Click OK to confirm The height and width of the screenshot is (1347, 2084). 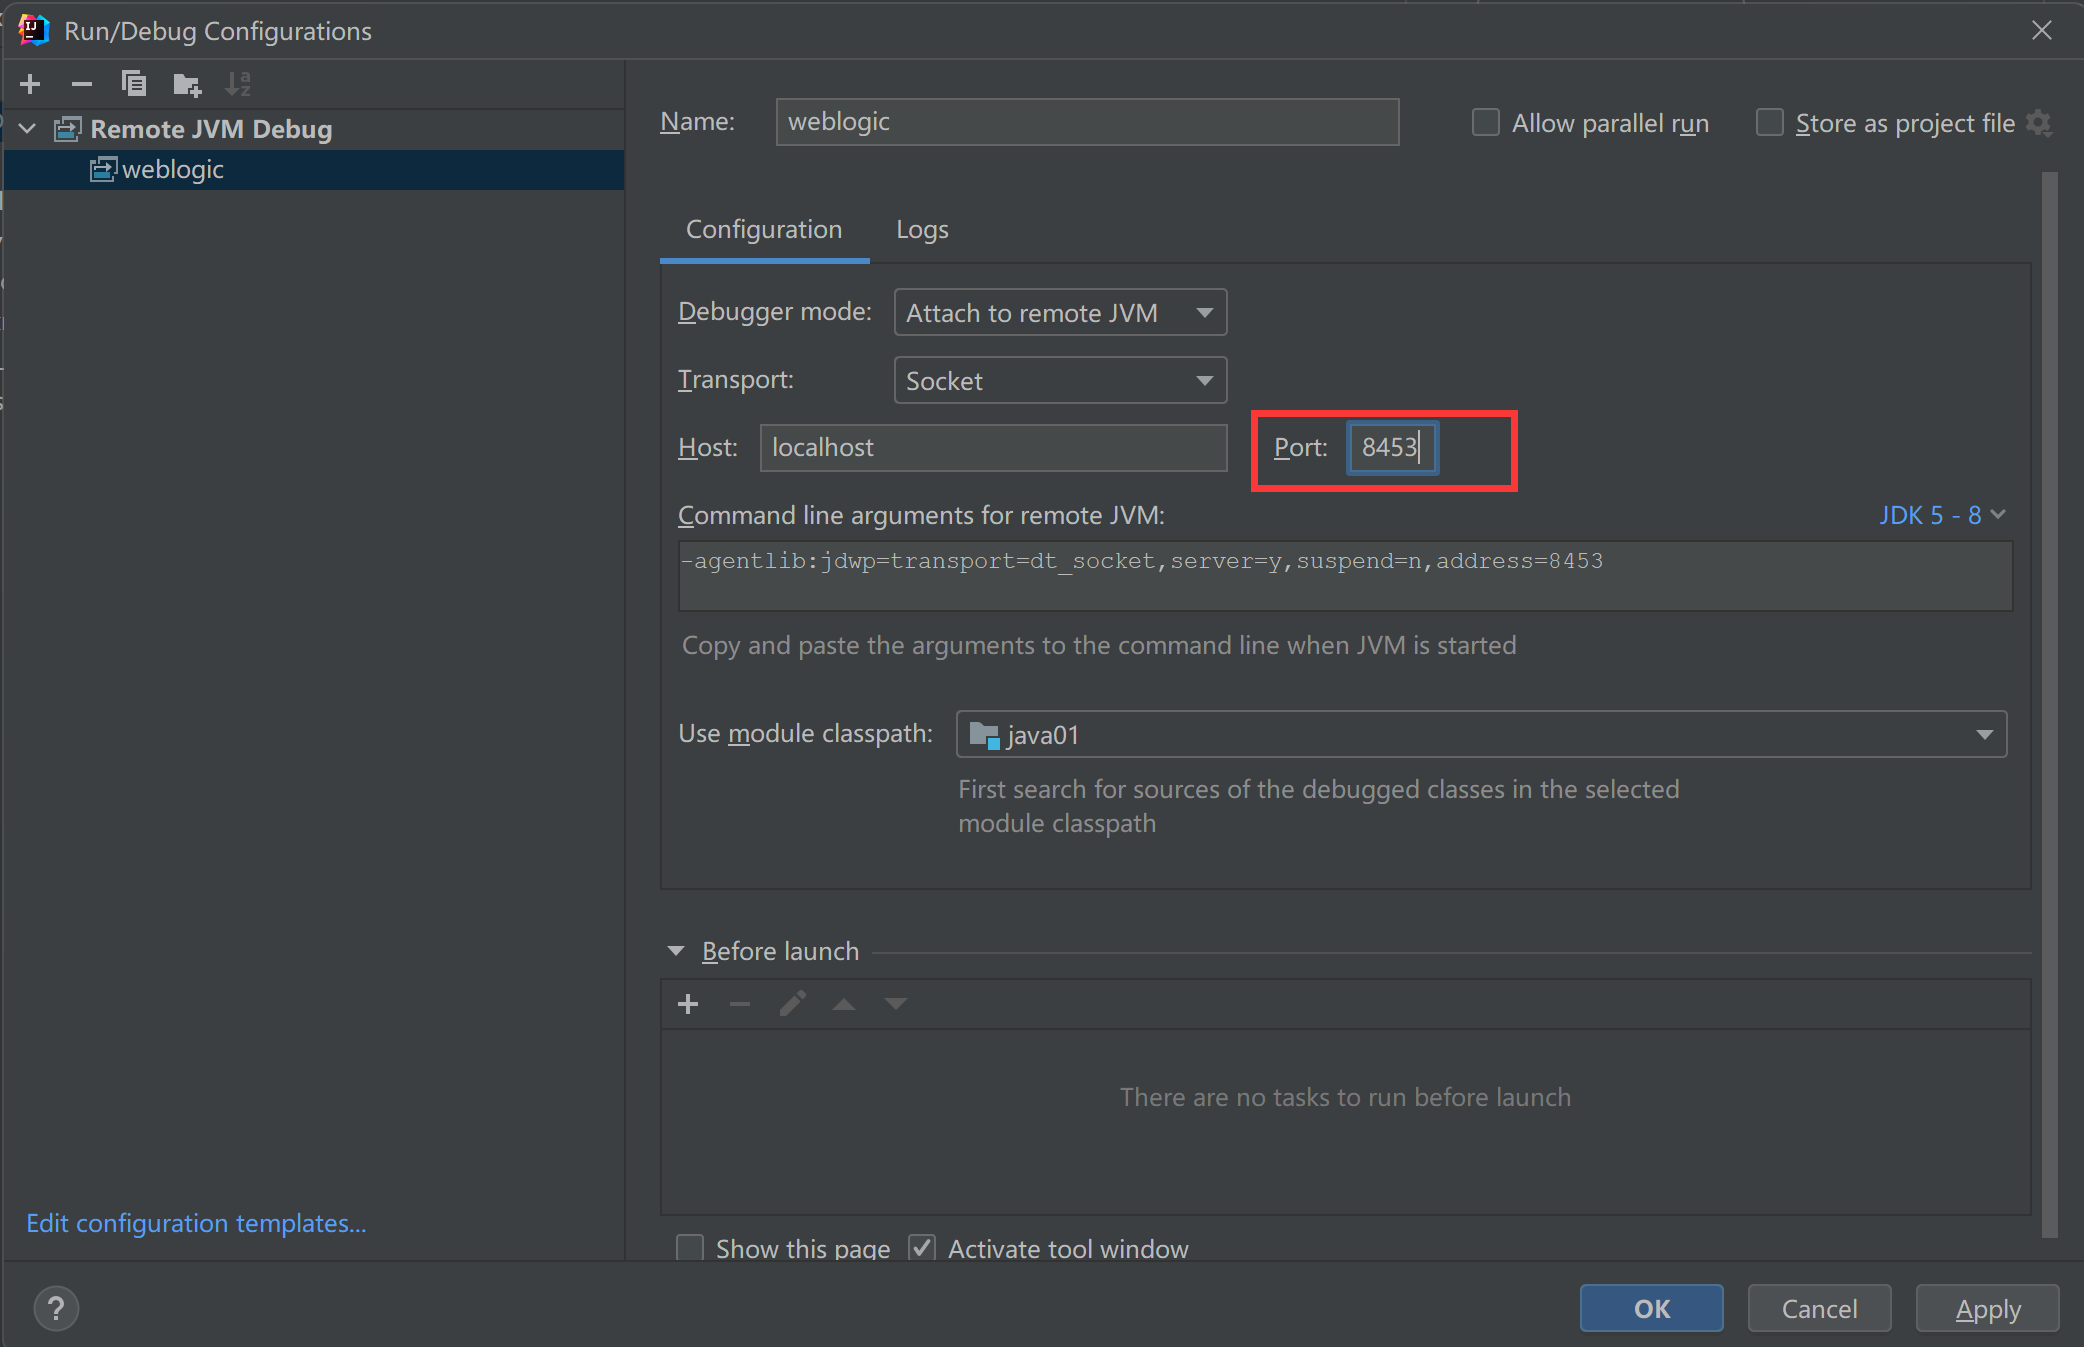tap(1651, 1308)
